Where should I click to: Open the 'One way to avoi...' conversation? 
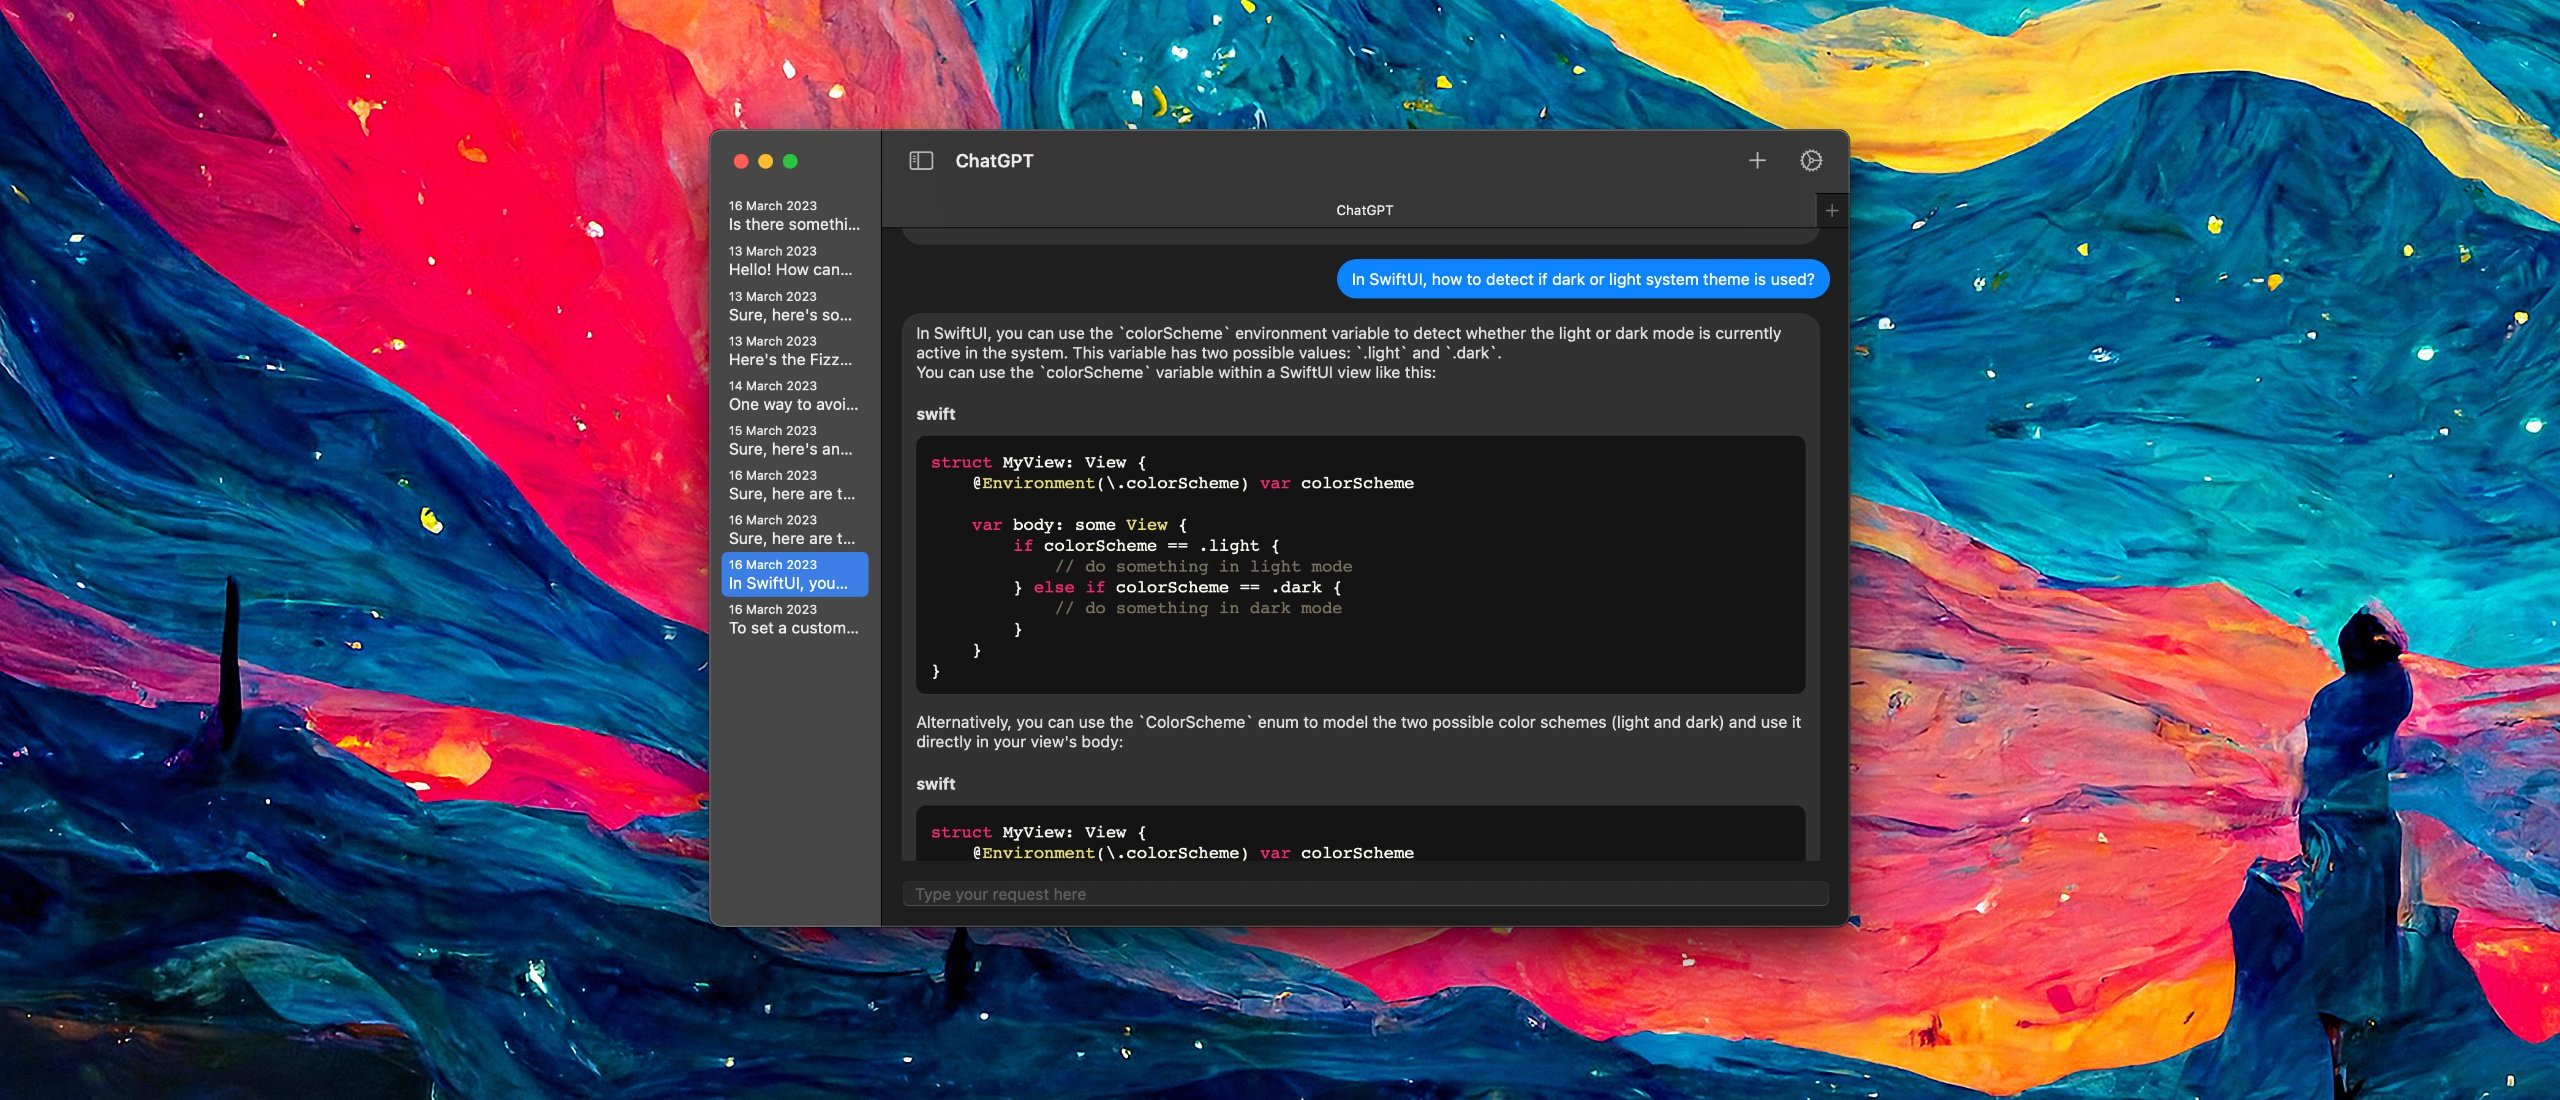coord(795,396)
